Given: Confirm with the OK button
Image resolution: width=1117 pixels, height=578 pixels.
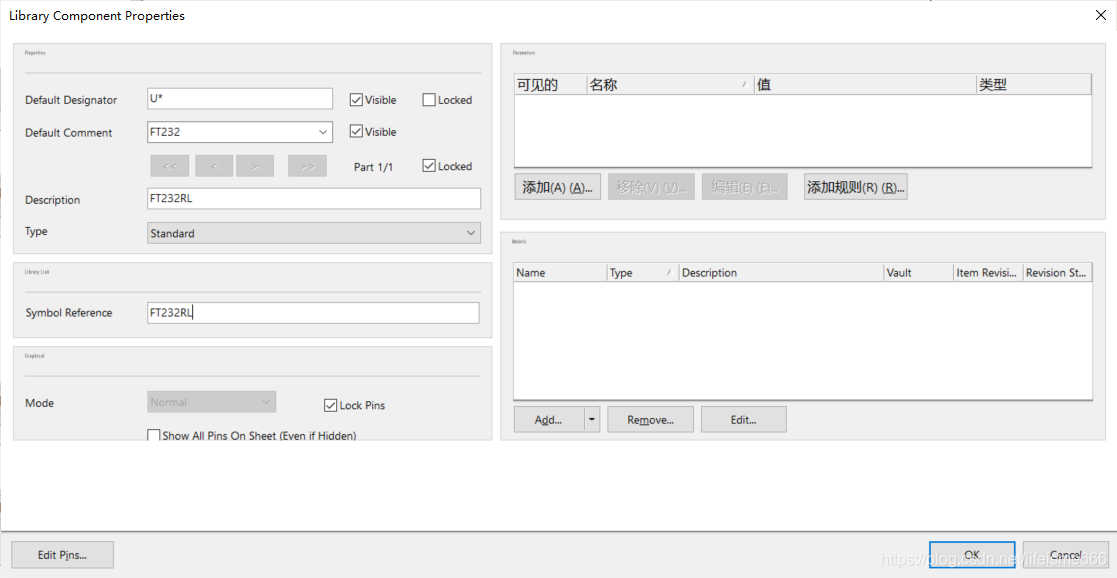Looking at the screenshot, I should [x=972, y=554].
